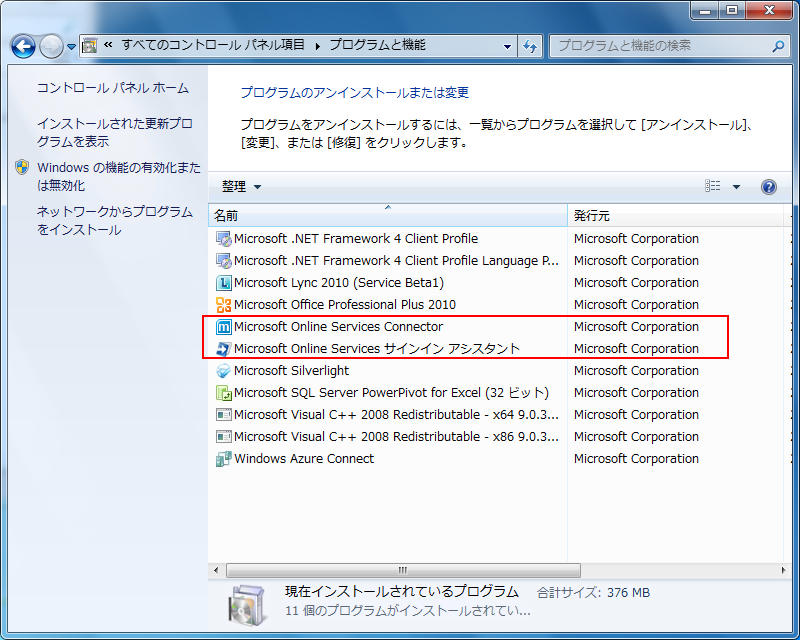The width and height of the screenshot is (800, 640).
Task: Click the Silverlight program icon
Action: (x=223, y=371)
